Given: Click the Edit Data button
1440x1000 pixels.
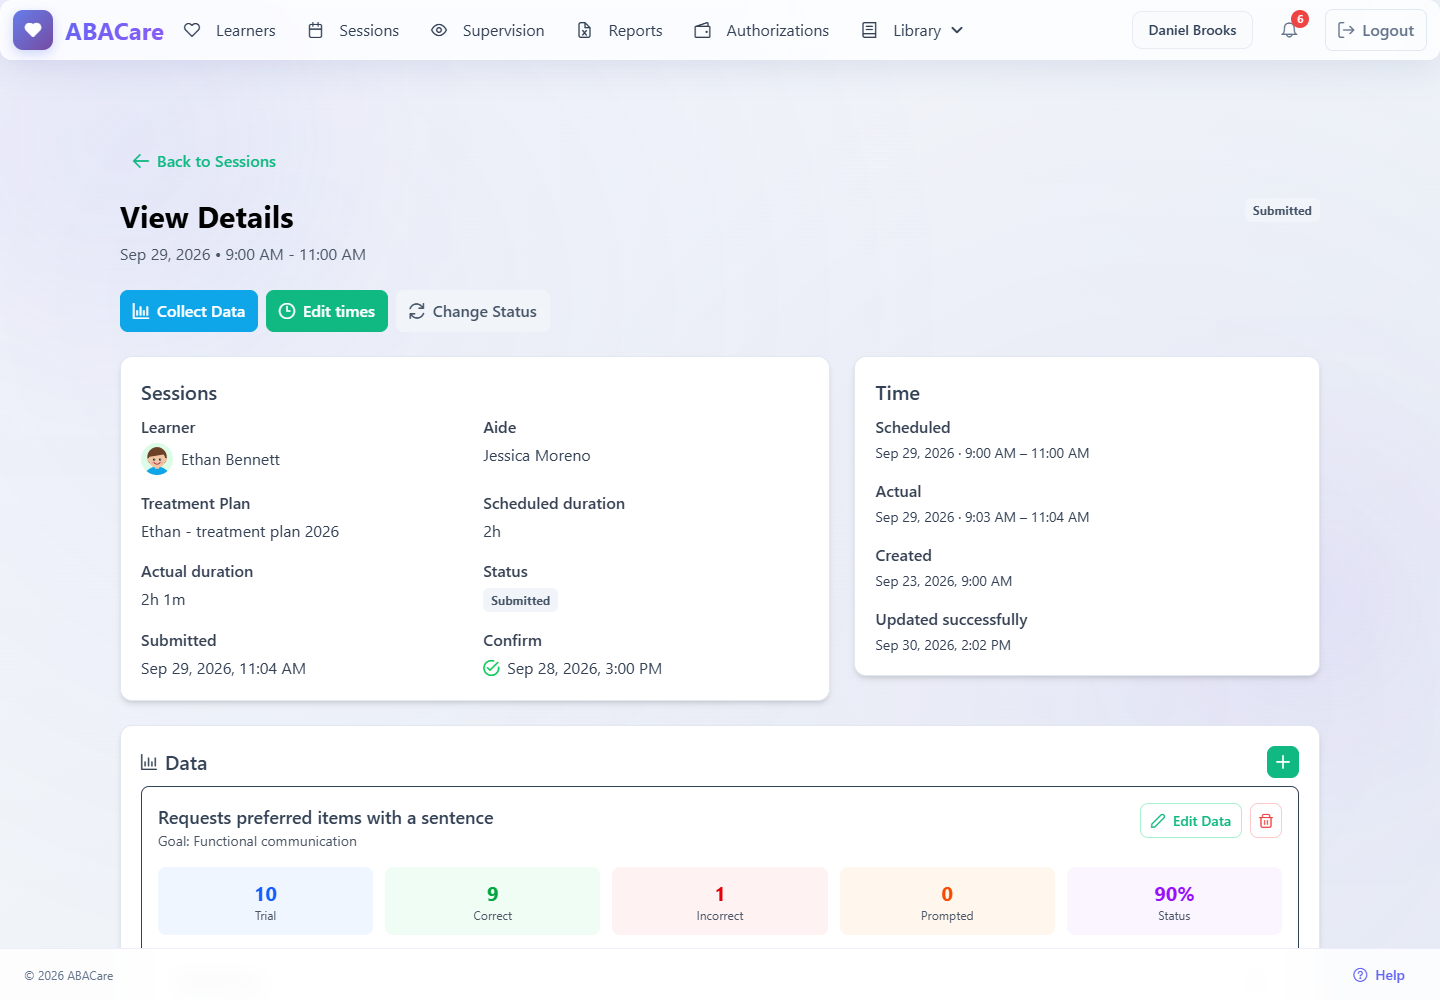Looking at the screenshot, I should pyautogui.click(x=1191, y=821).
